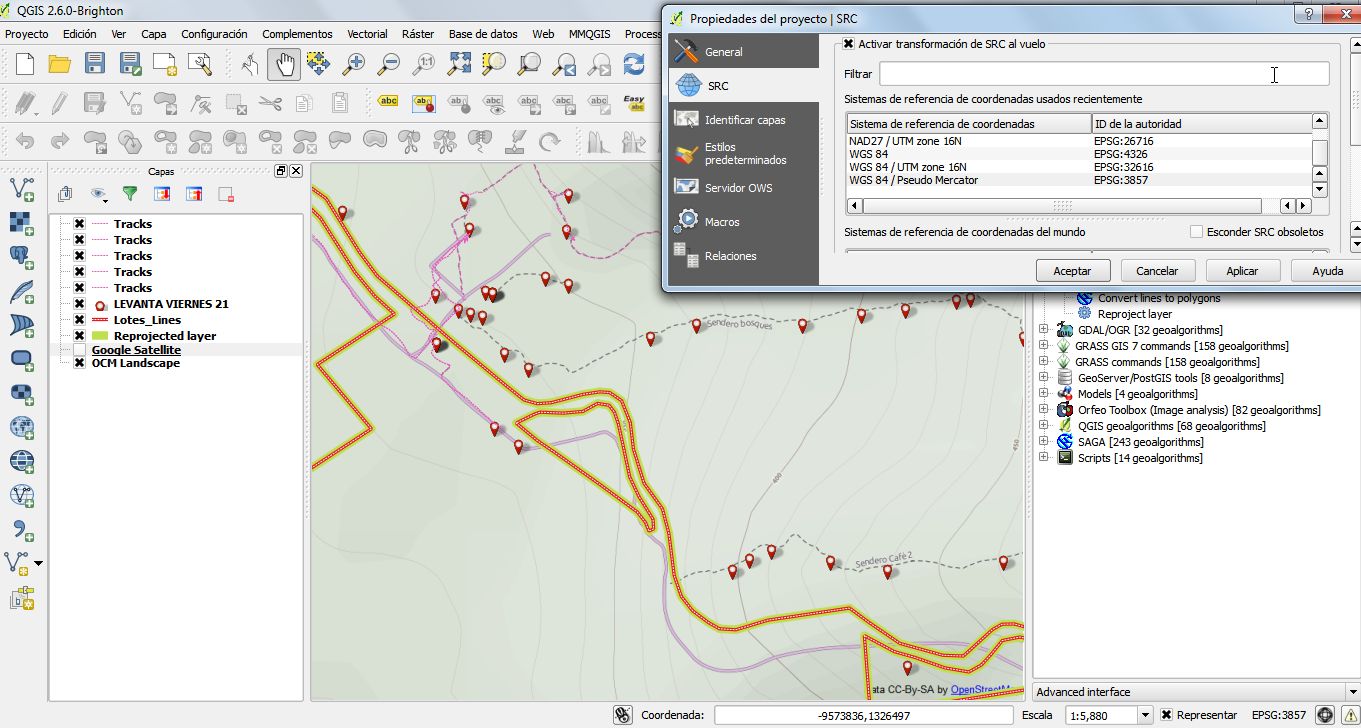Expand GDAL/OGR geoalgorithms group
Screen dimensions: 1361x728
coord(1043,330)
